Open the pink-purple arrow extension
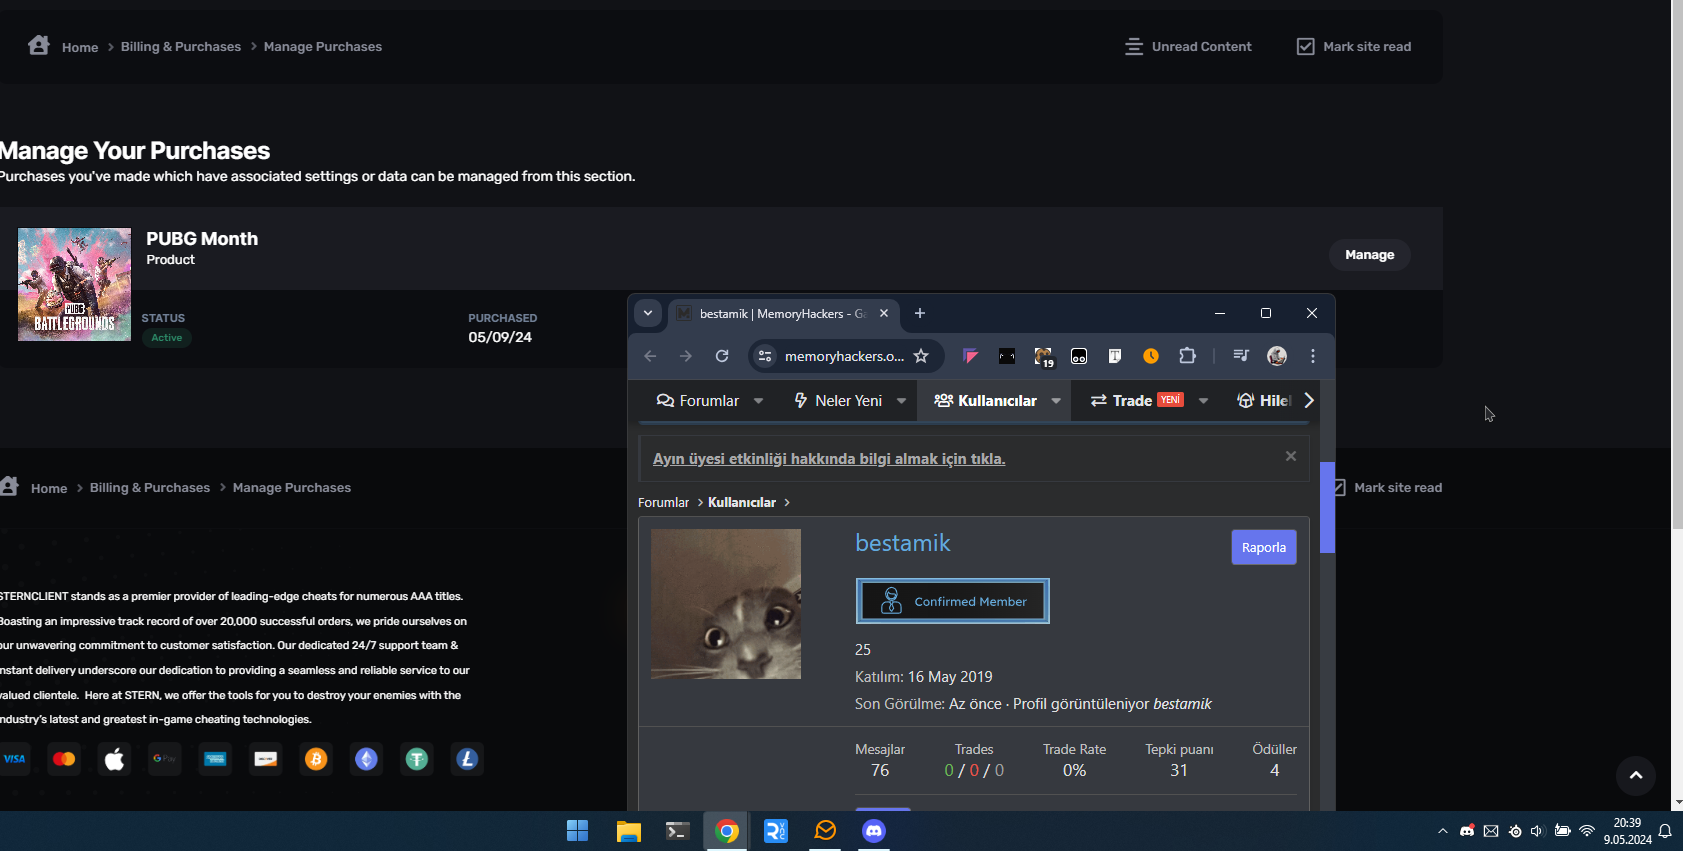This screenshot has width=1683, height=851. (970, 356)
